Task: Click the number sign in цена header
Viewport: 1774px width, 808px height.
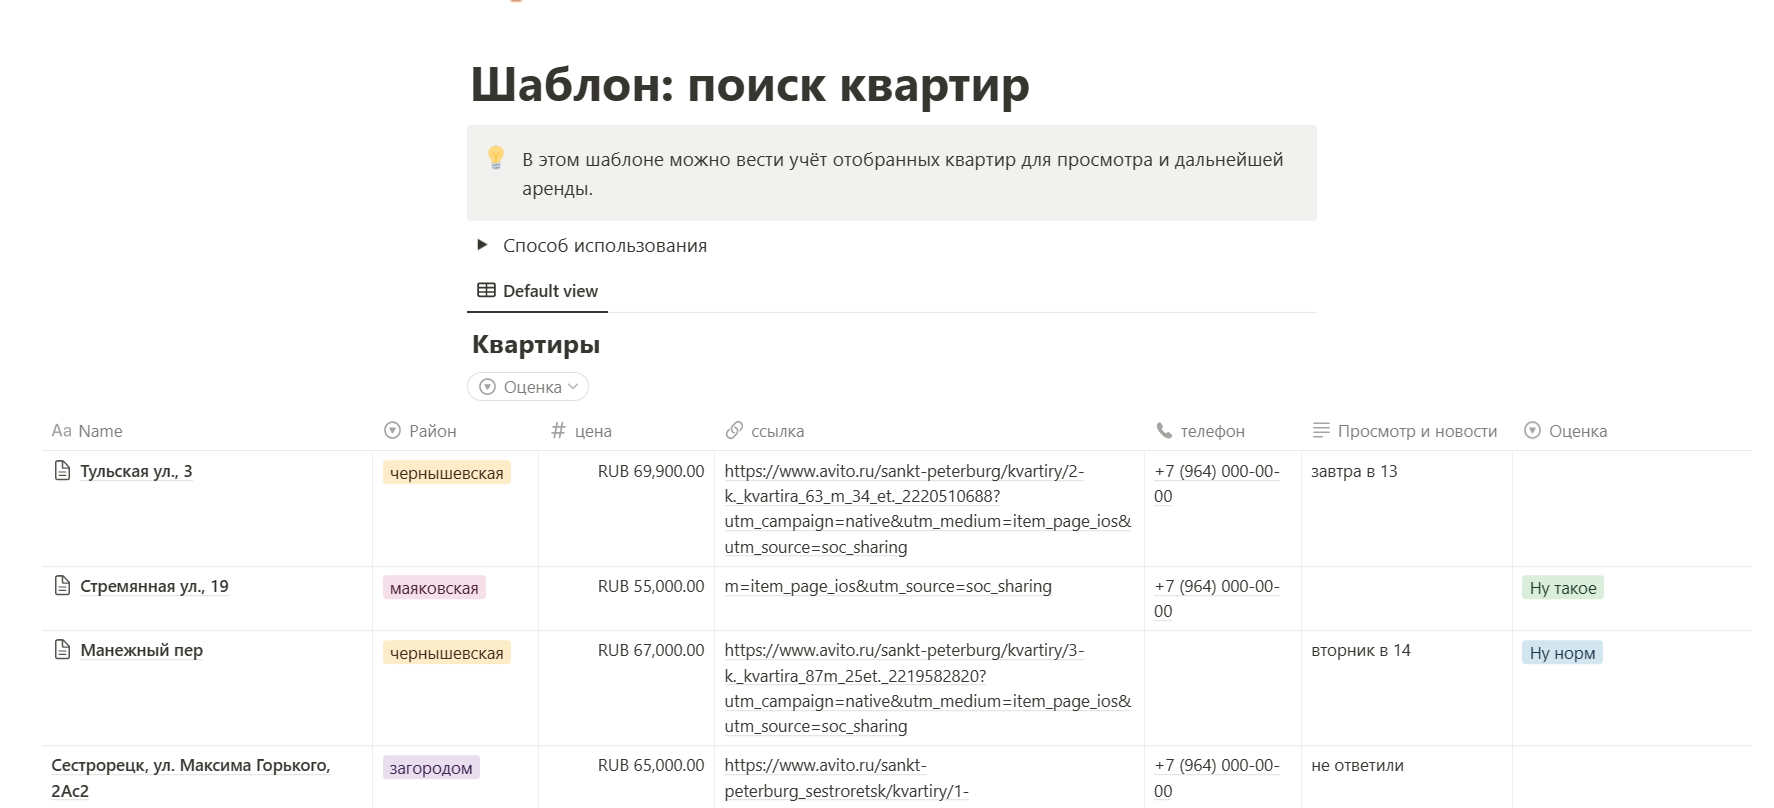Action: tap(558, 430)
